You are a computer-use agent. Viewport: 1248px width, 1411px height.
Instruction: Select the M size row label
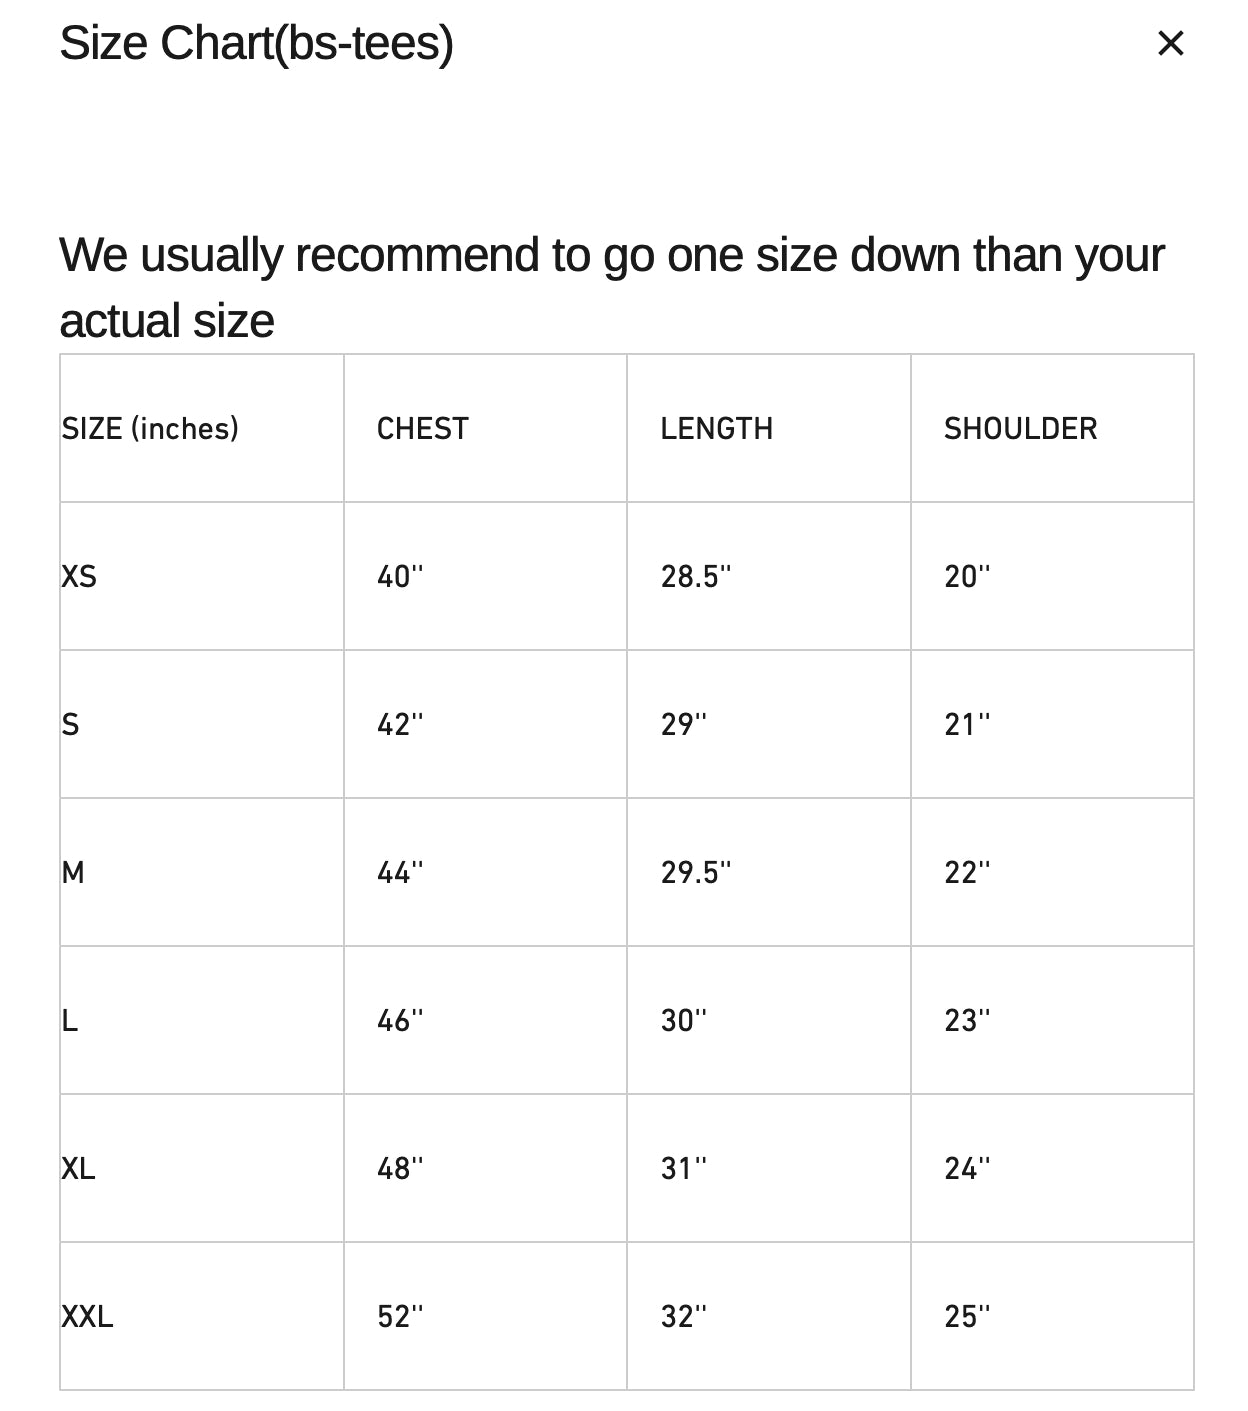coord(73,872)
